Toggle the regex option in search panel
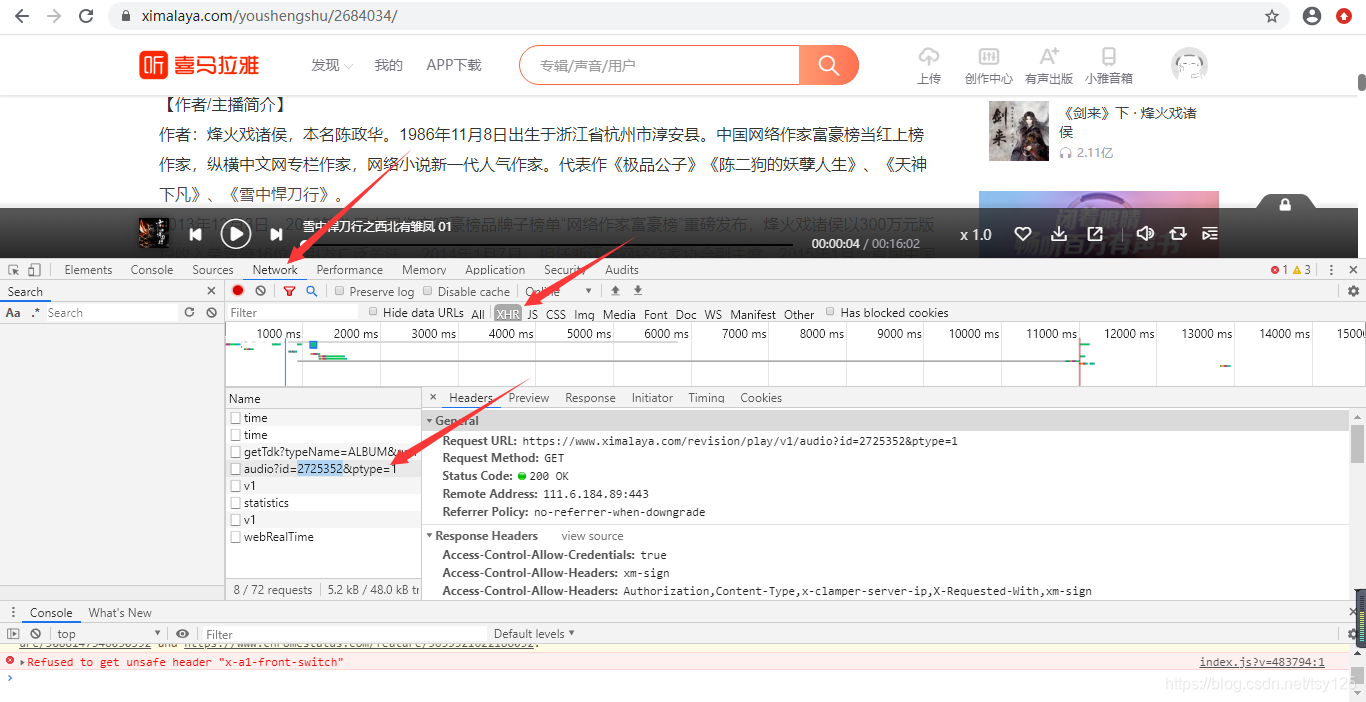 35,313
